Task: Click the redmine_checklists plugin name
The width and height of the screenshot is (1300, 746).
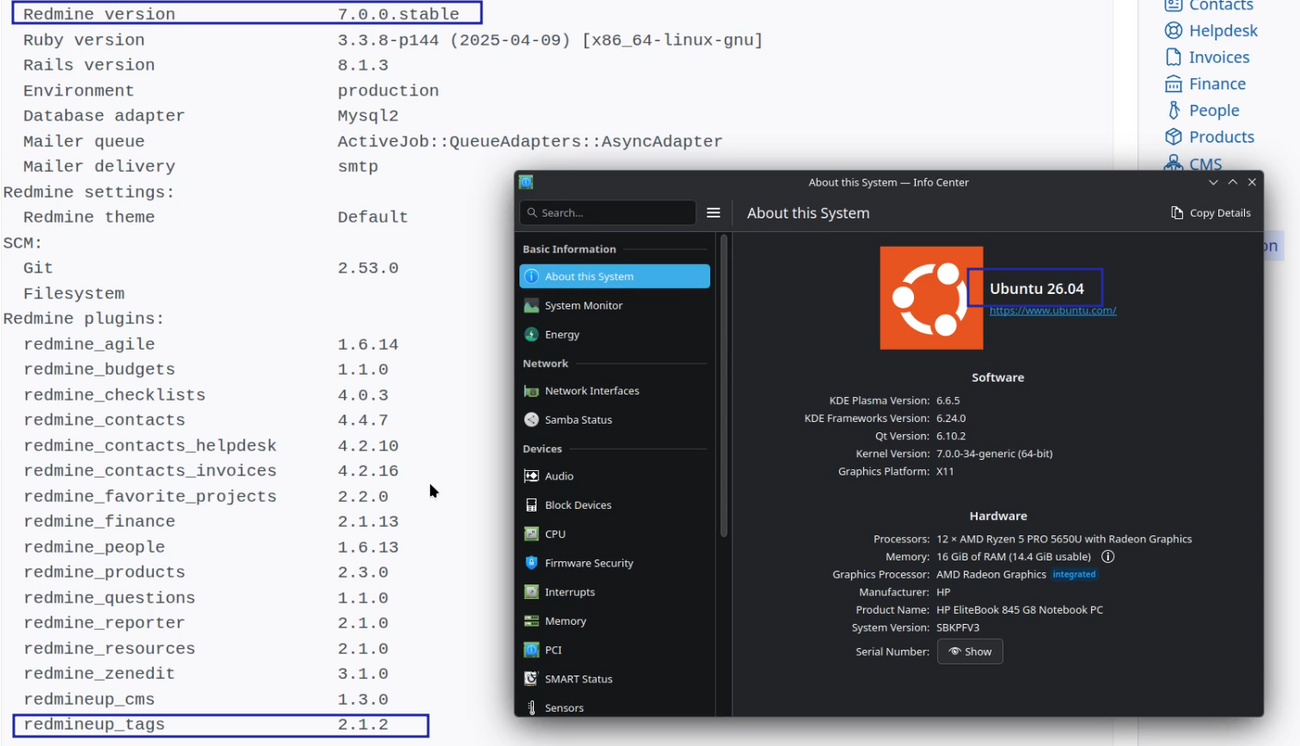Action: tap(114, 395)
